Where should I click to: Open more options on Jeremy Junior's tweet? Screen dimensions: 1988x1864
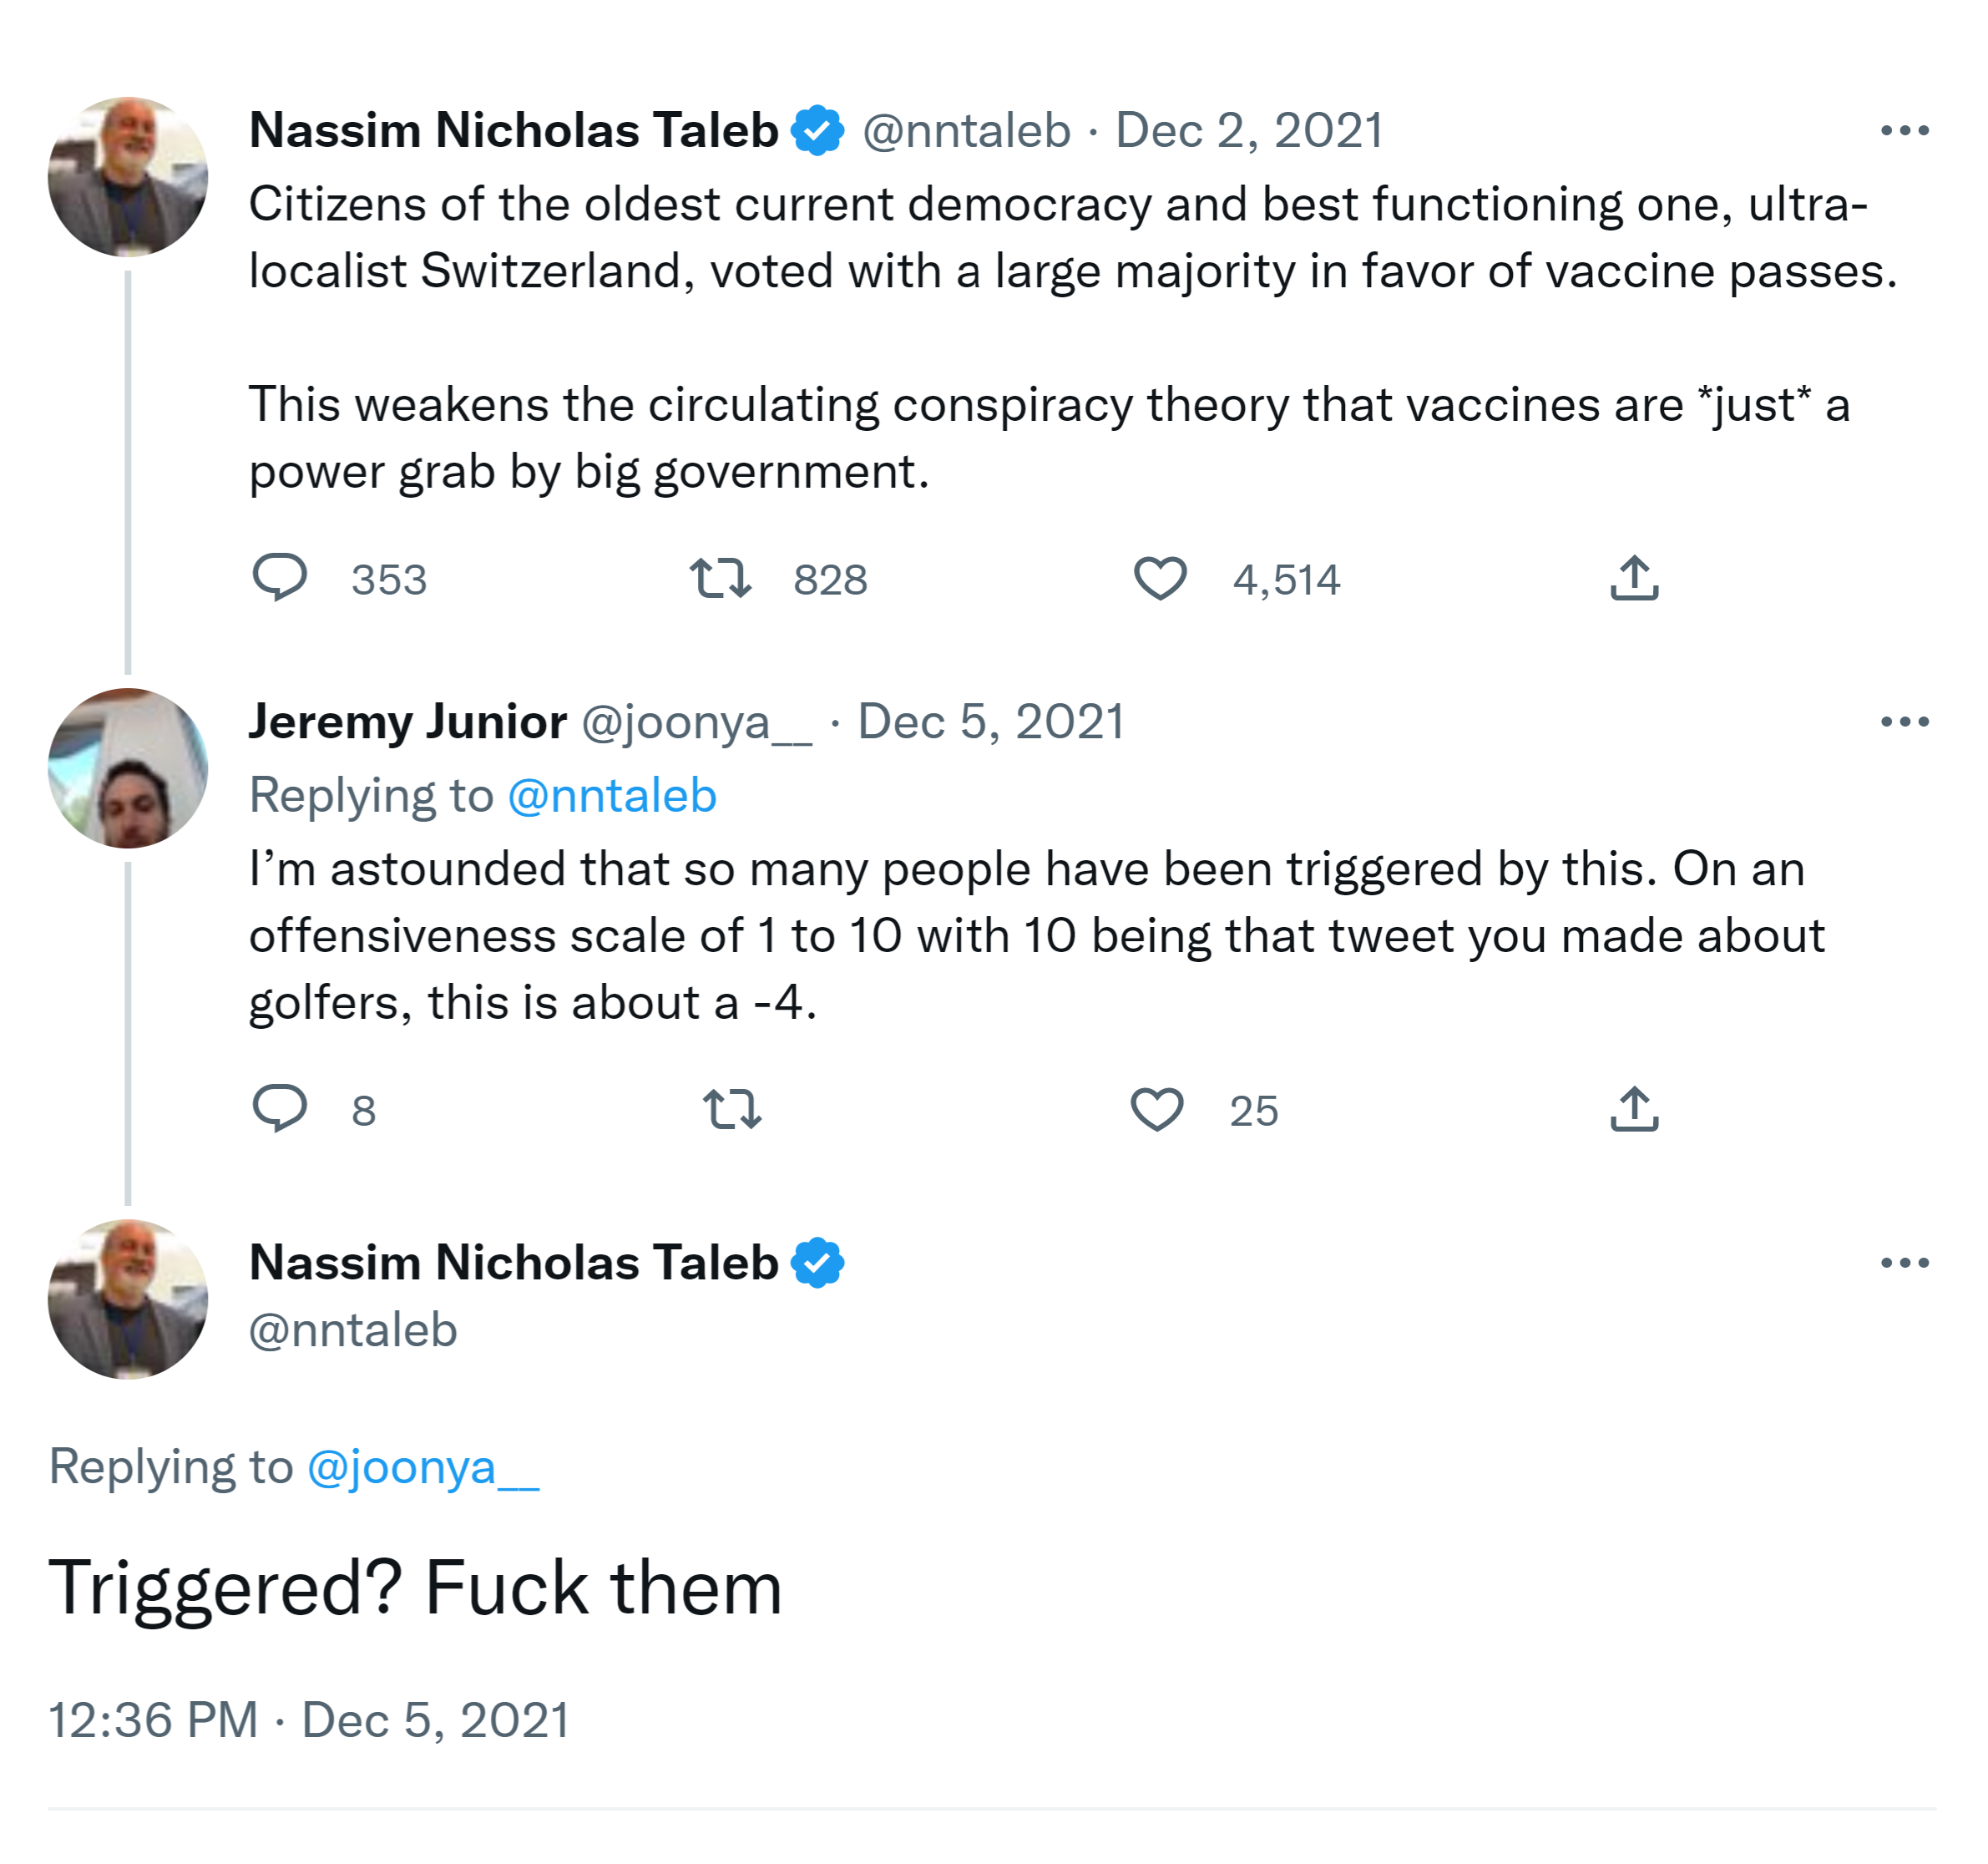(x=1904, y=722)
